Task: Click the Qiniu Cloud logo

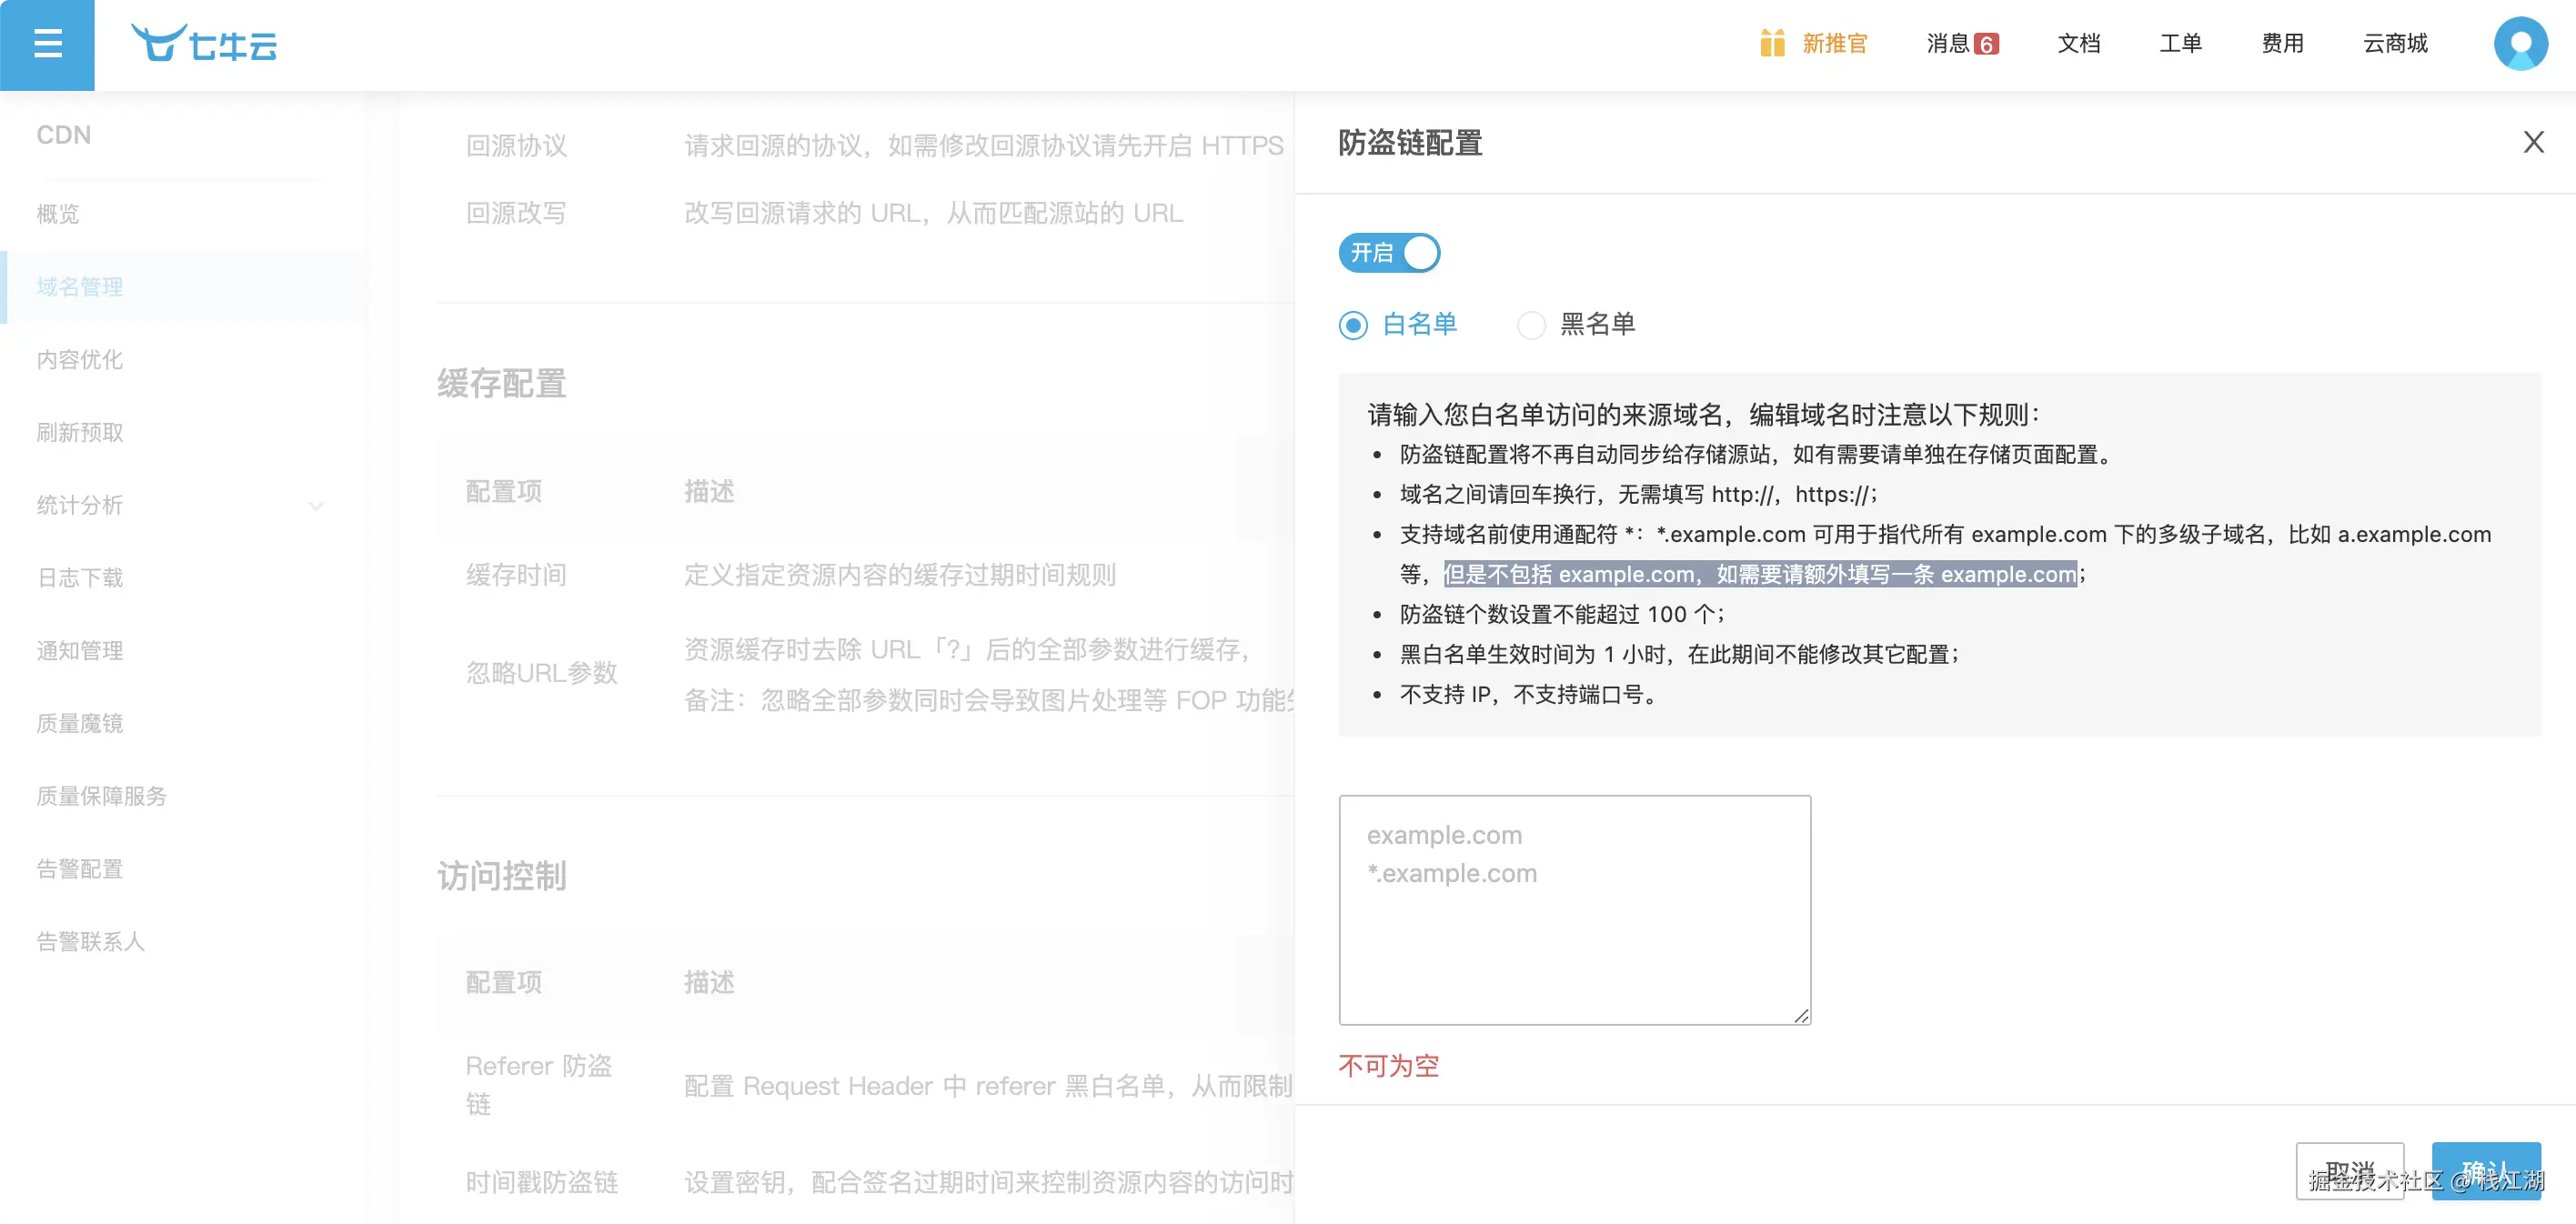Action: [x=205, y=44]
